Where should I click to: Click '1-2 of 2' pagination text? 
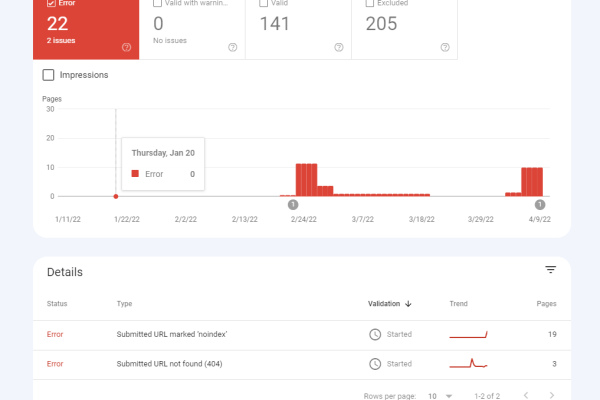tap(487, 396)
